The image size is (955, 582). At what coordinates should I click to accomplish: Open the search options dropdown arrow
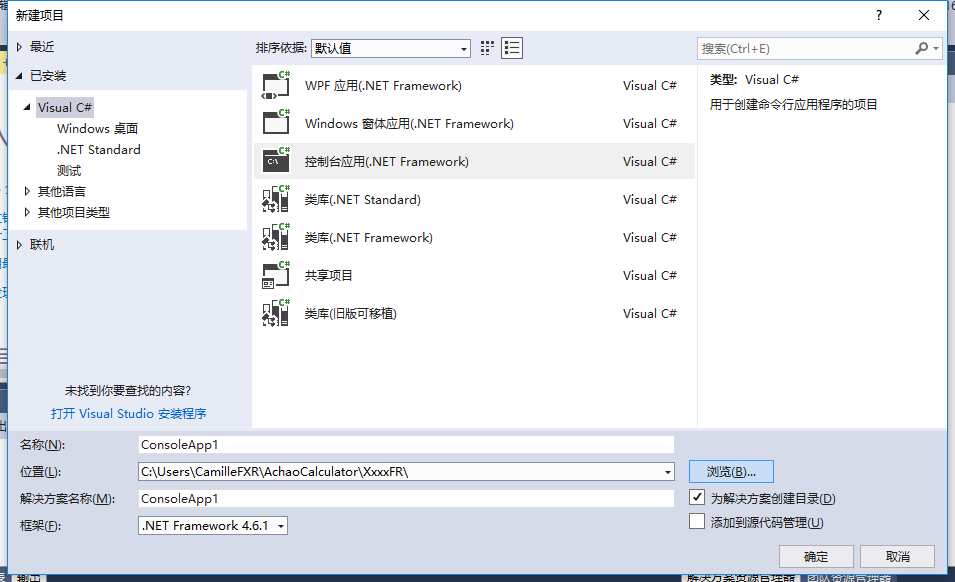pyautogui.click(x=936, y=48)
